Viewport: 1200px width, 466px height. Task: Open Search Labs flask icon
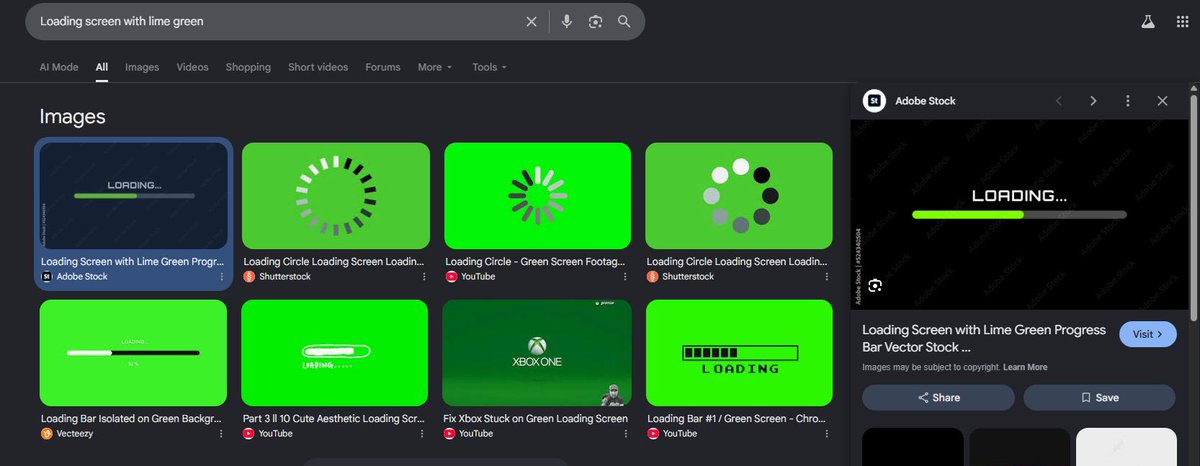point(1148,21)
